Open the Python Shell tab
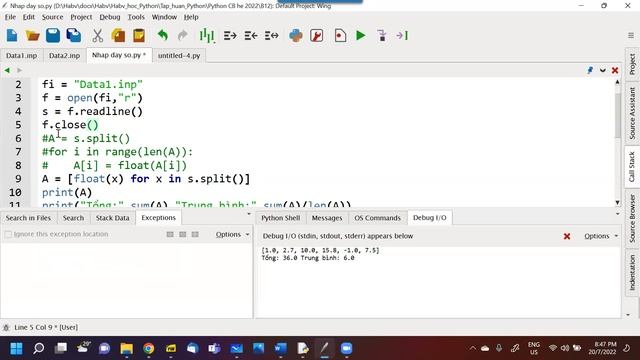This screenshot has width=640, height=360. pos(281,218)
